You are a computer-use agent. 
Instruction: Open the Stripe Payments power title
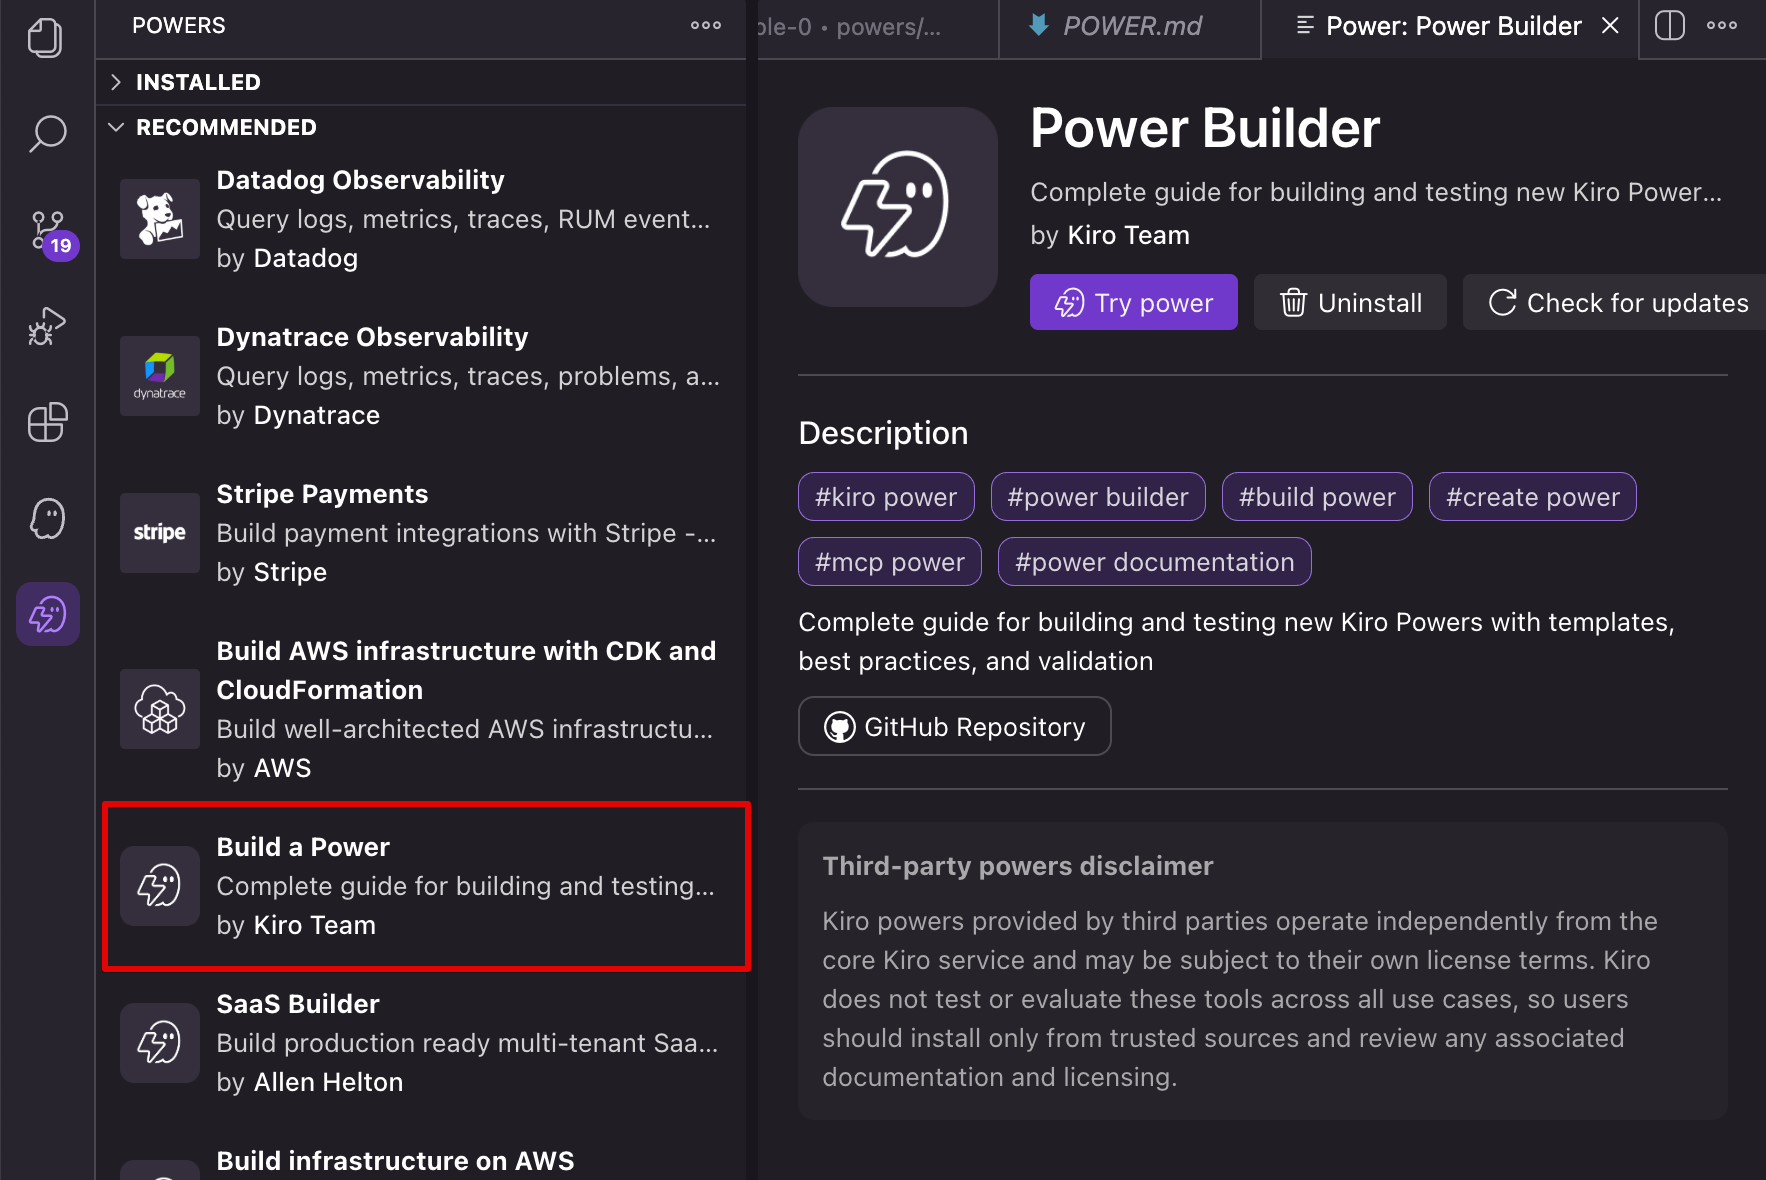click(322, 494)
